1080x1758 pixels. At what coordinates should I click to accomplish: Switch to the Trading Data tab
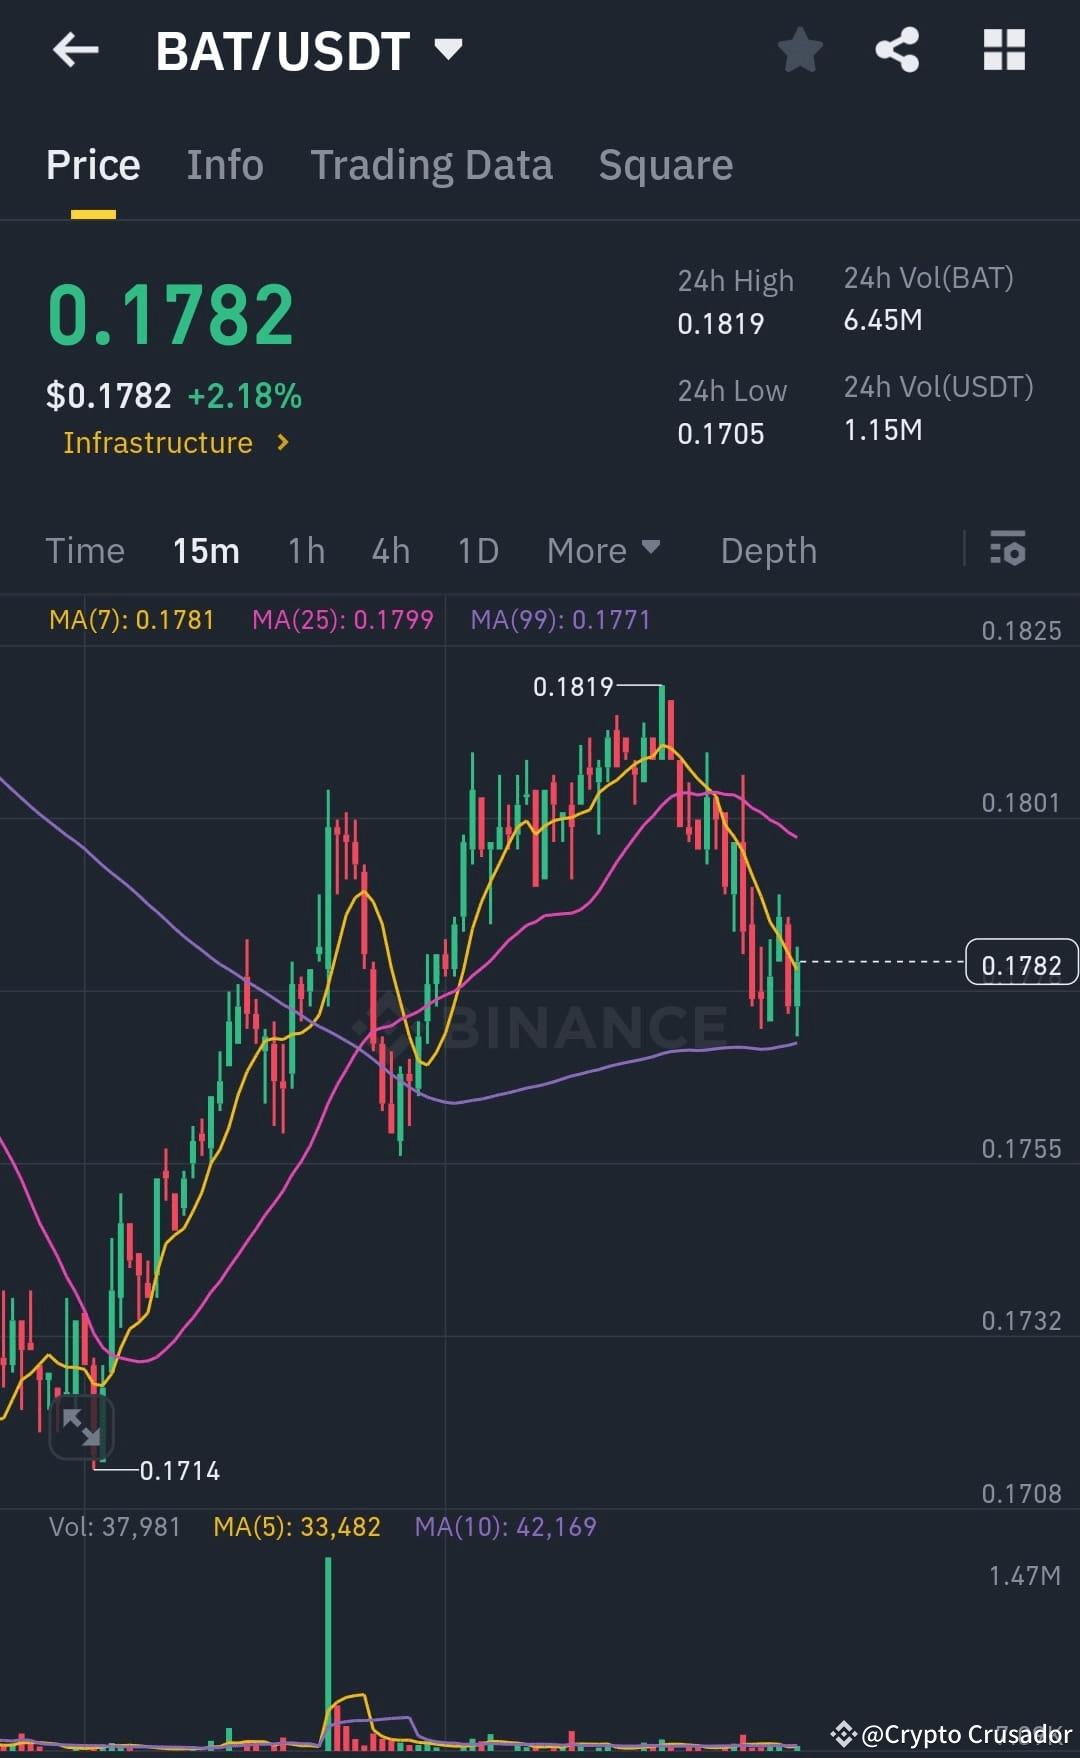click(432, 164)
